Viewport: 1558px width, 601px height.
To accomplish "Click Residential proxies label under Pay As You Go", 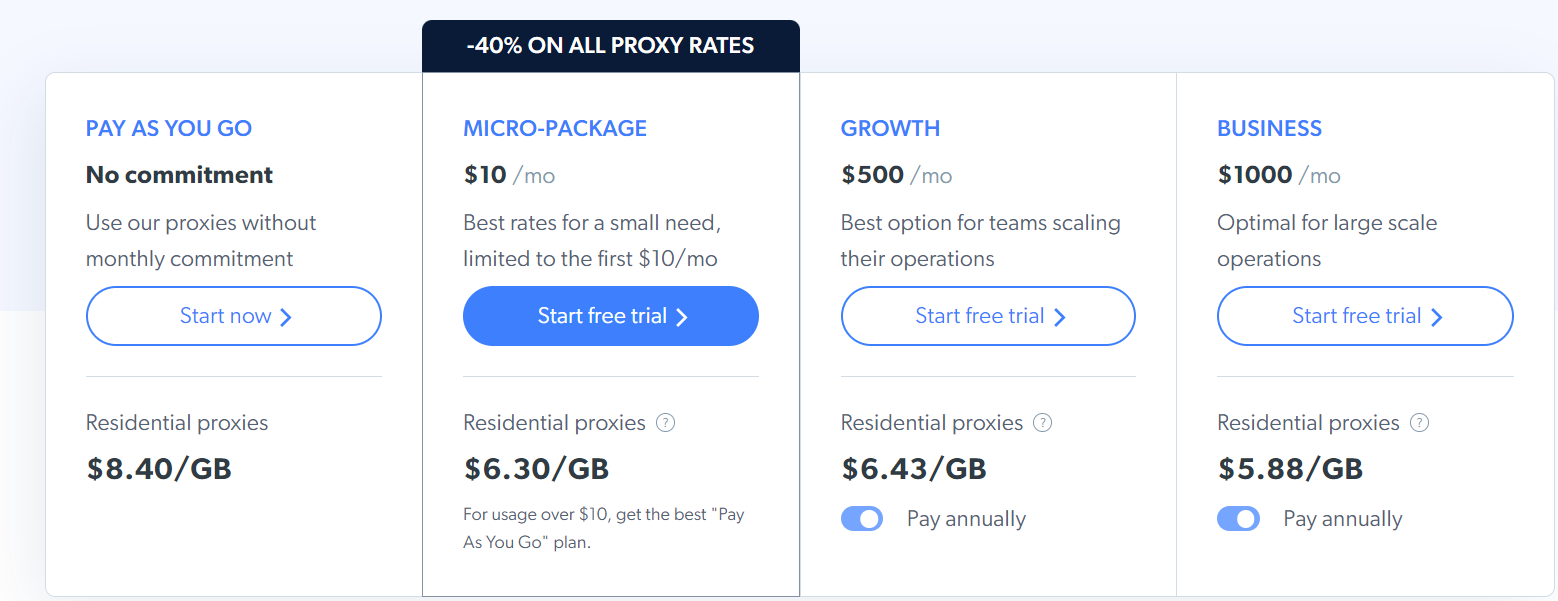I will pyautogui.click(x=177, y=423).
